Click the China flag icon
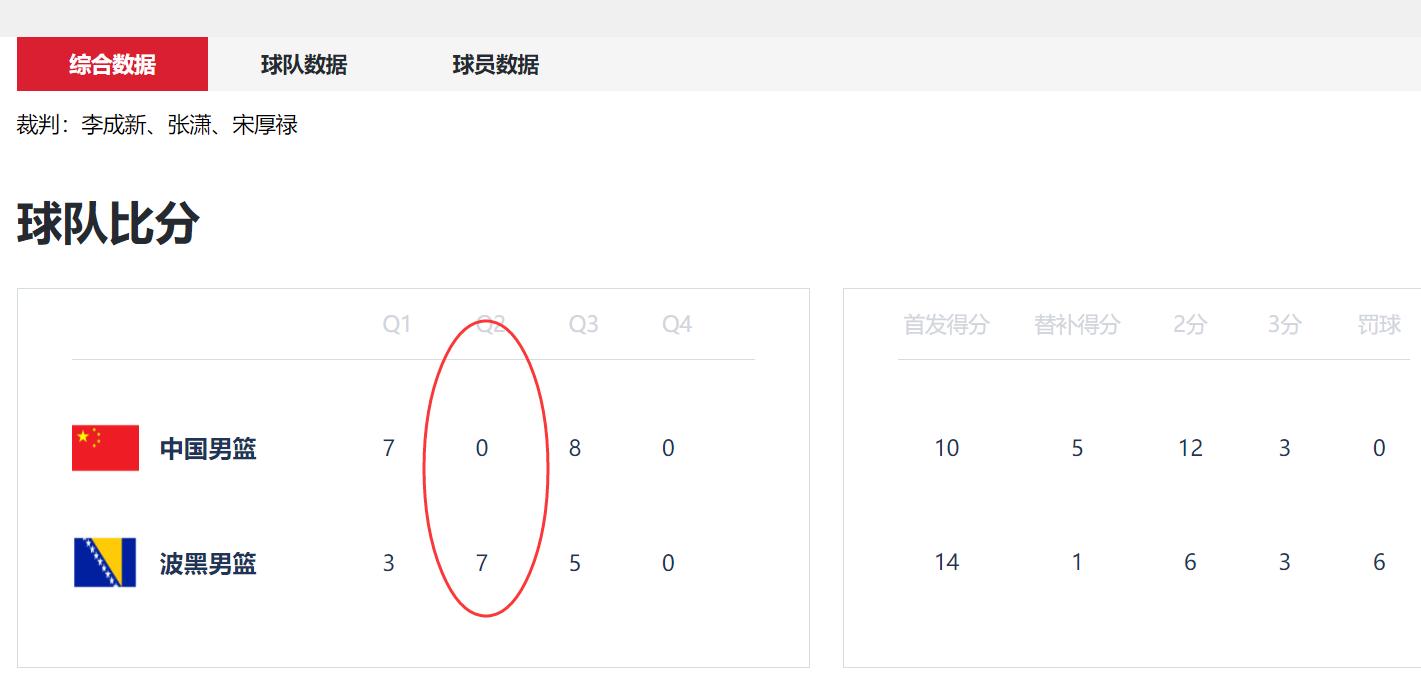1421x689 pixels. [105, 447]
